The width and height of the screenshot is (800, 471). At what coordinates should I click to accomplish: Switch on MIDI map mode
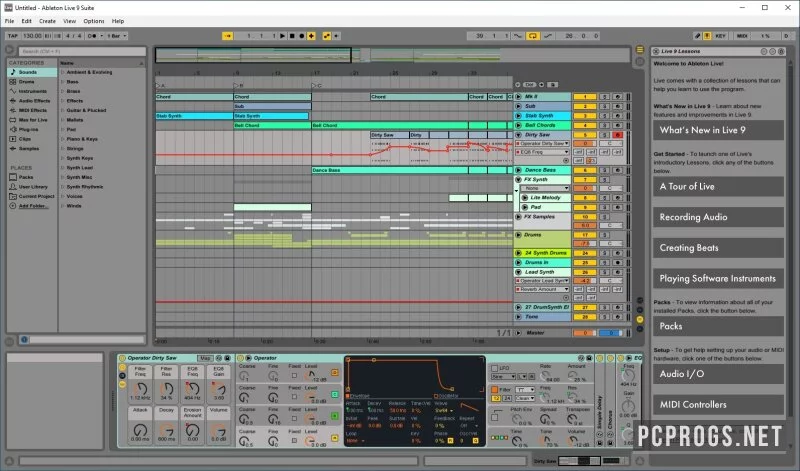tap(742, 36)
